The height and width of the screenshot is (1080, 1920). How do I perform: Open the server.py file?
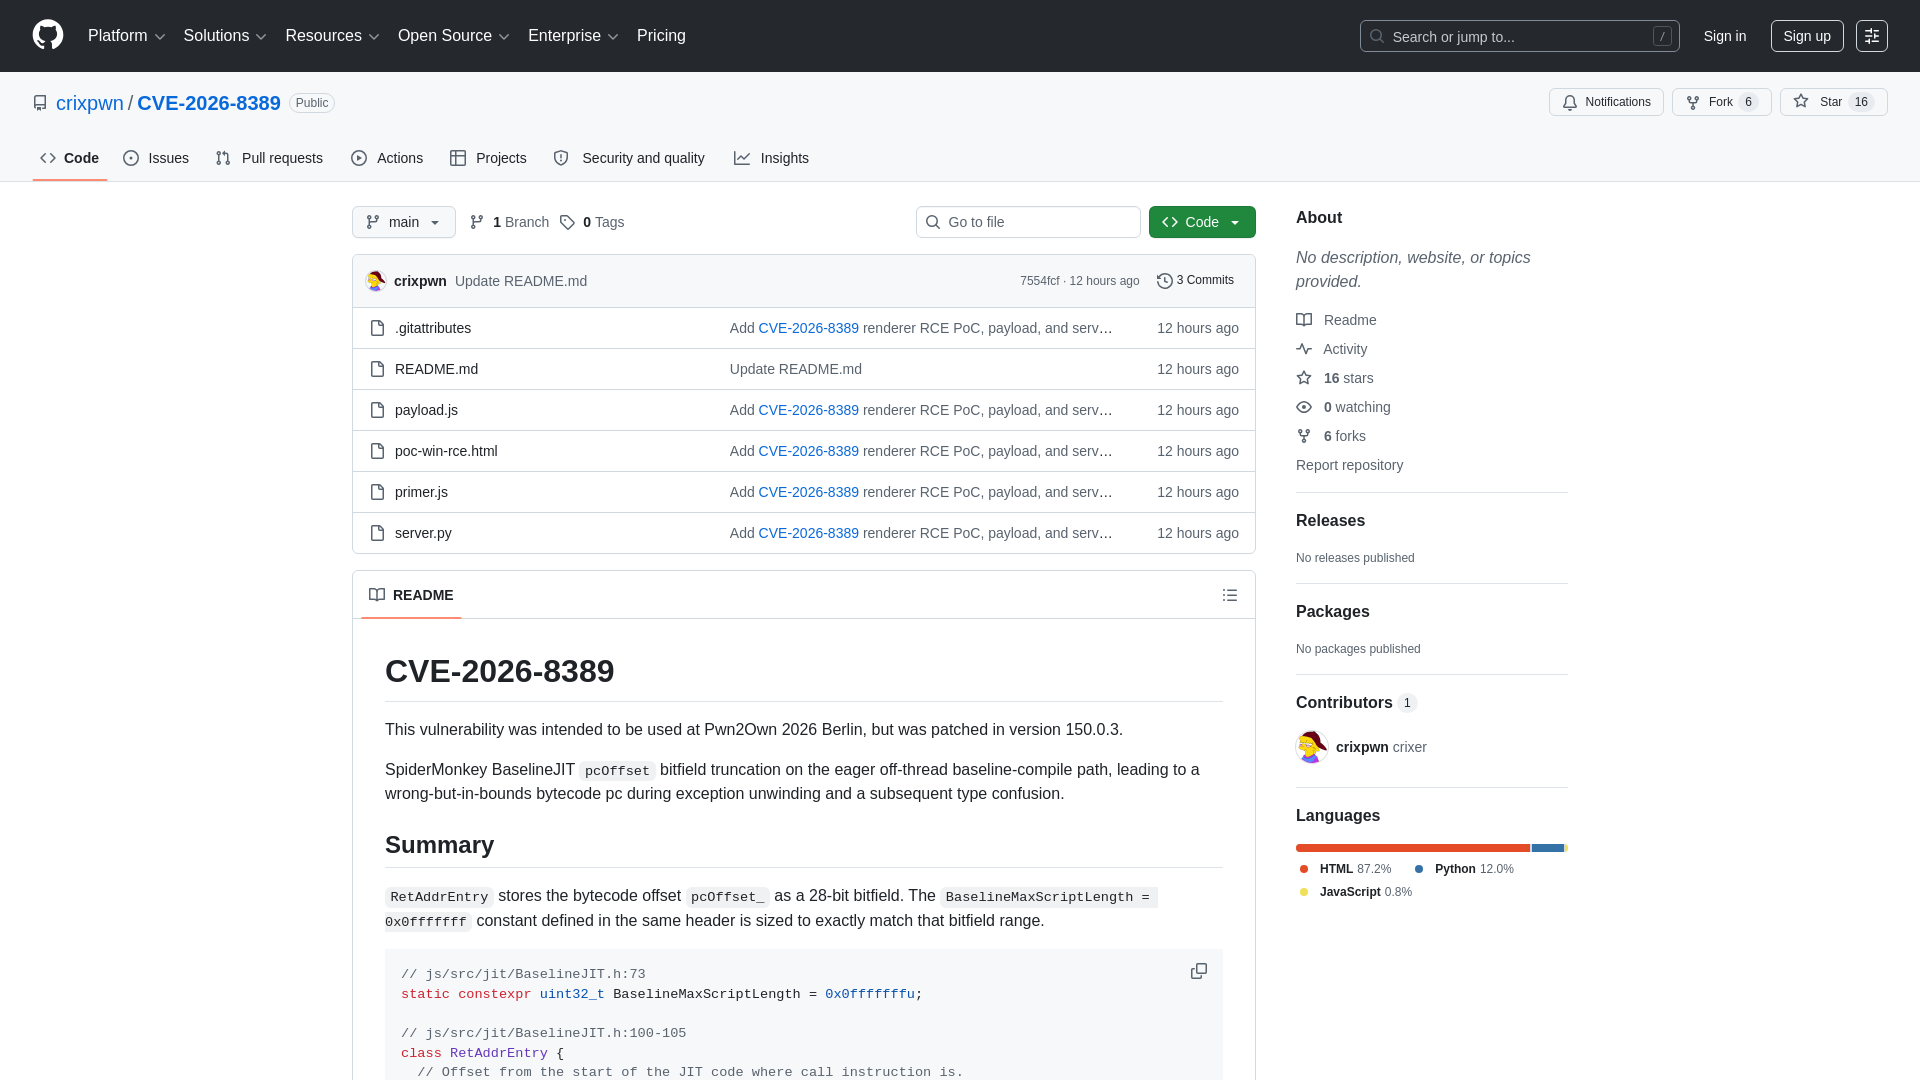click(423, 533)
